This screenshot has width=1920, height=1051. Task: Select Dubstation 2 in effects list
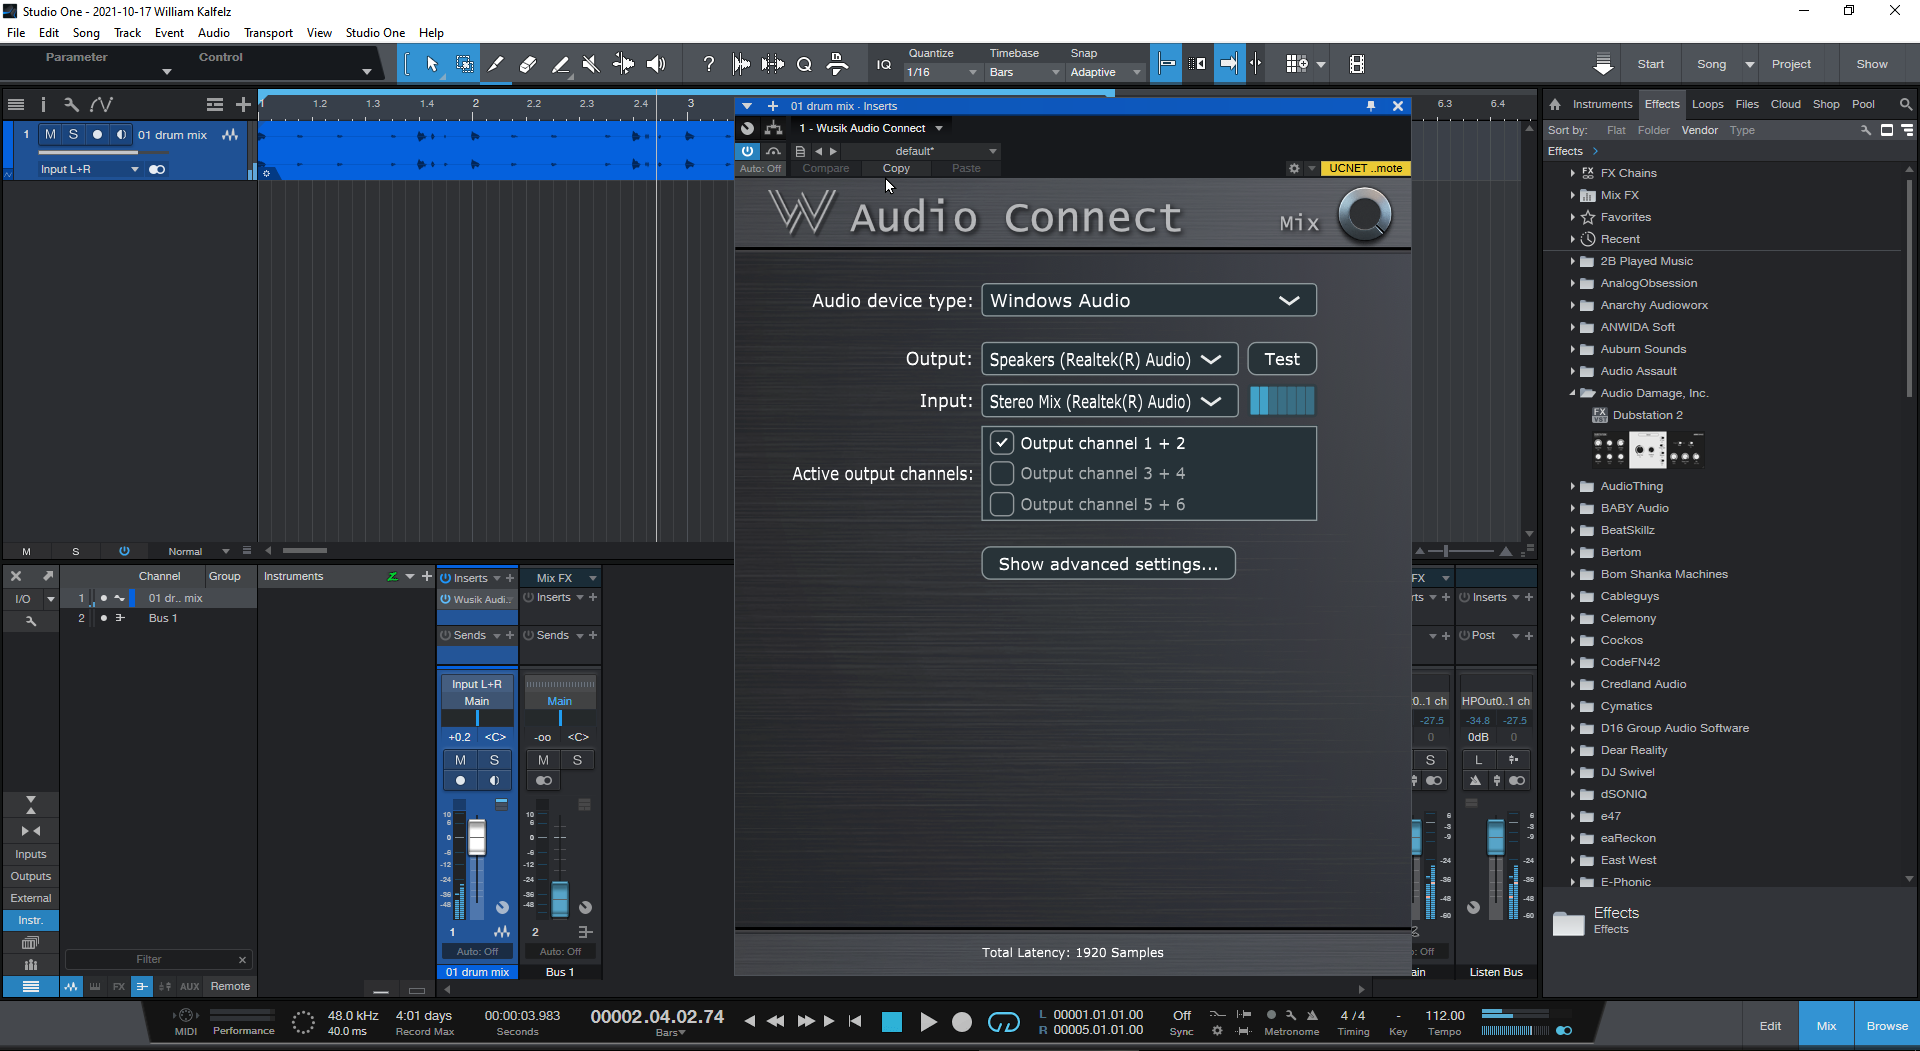(x=1647, y=415)
